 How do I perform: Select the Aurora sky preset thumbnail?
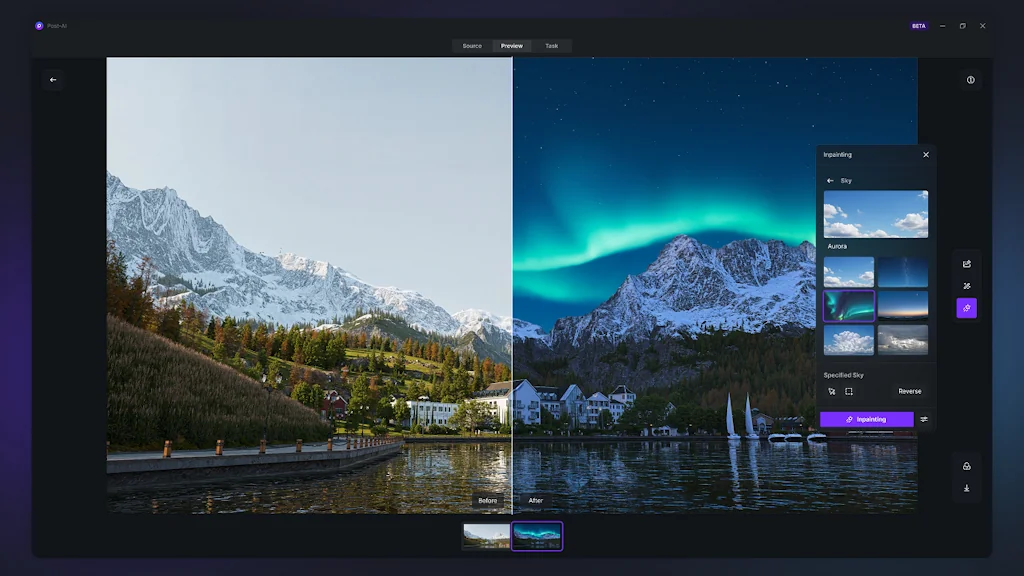[x=849, y=306]
